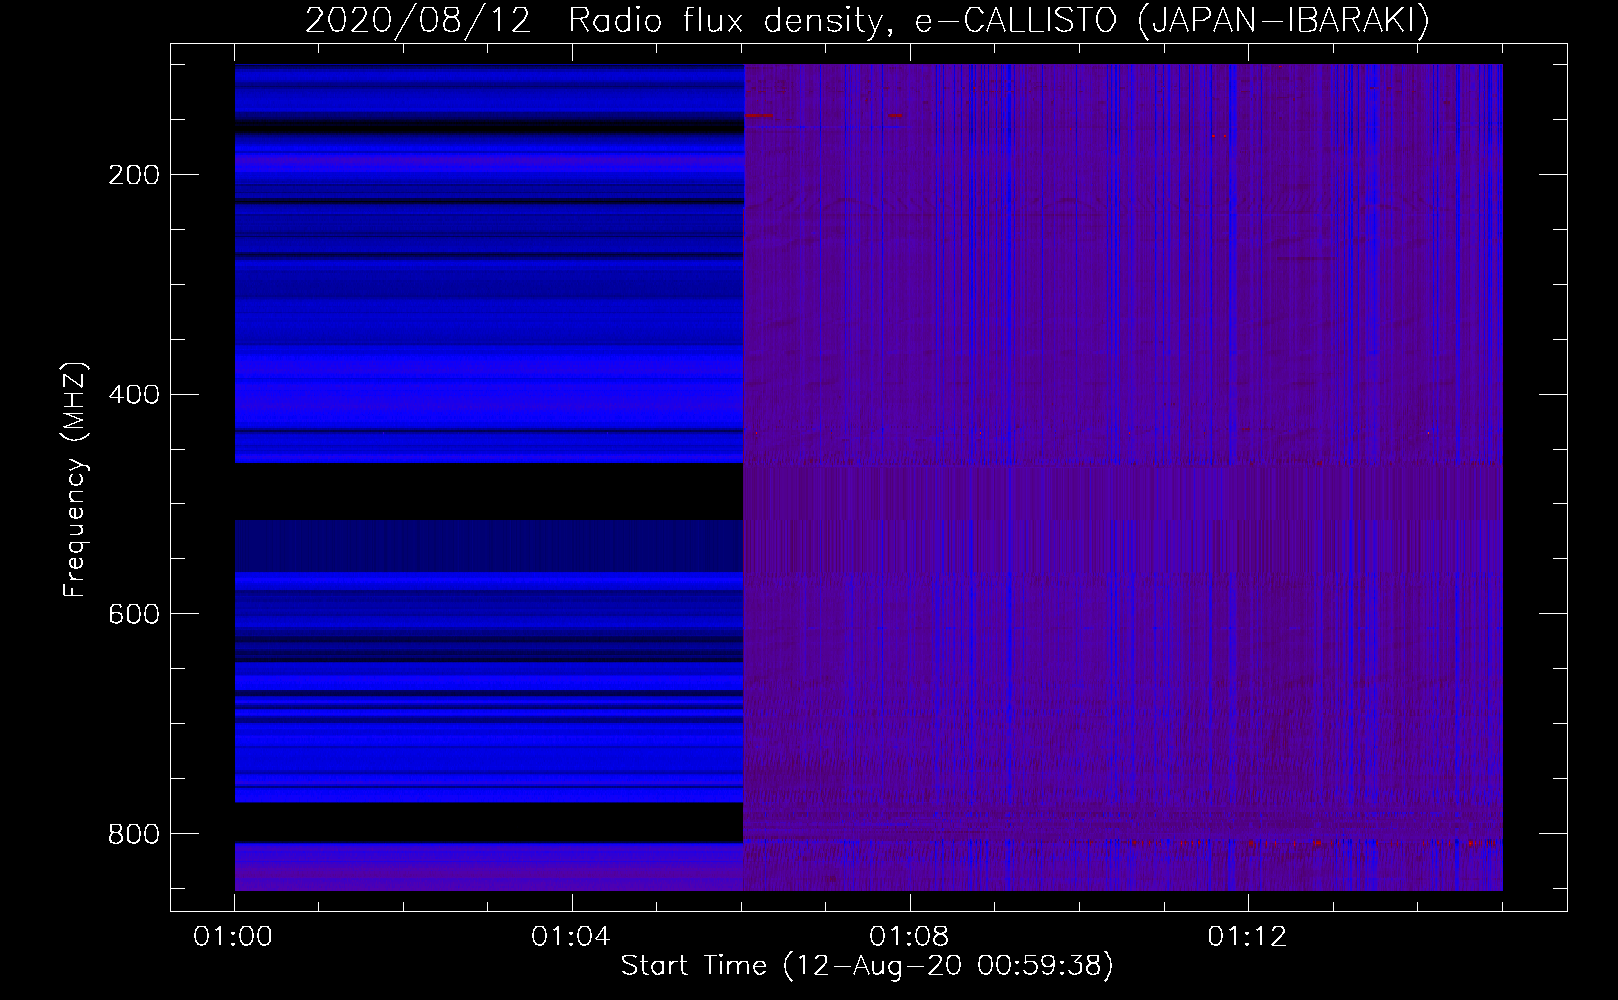1618x1000 pixels.
Task: Click the 01:04 time tick label
Action: (x=571, y=936)
